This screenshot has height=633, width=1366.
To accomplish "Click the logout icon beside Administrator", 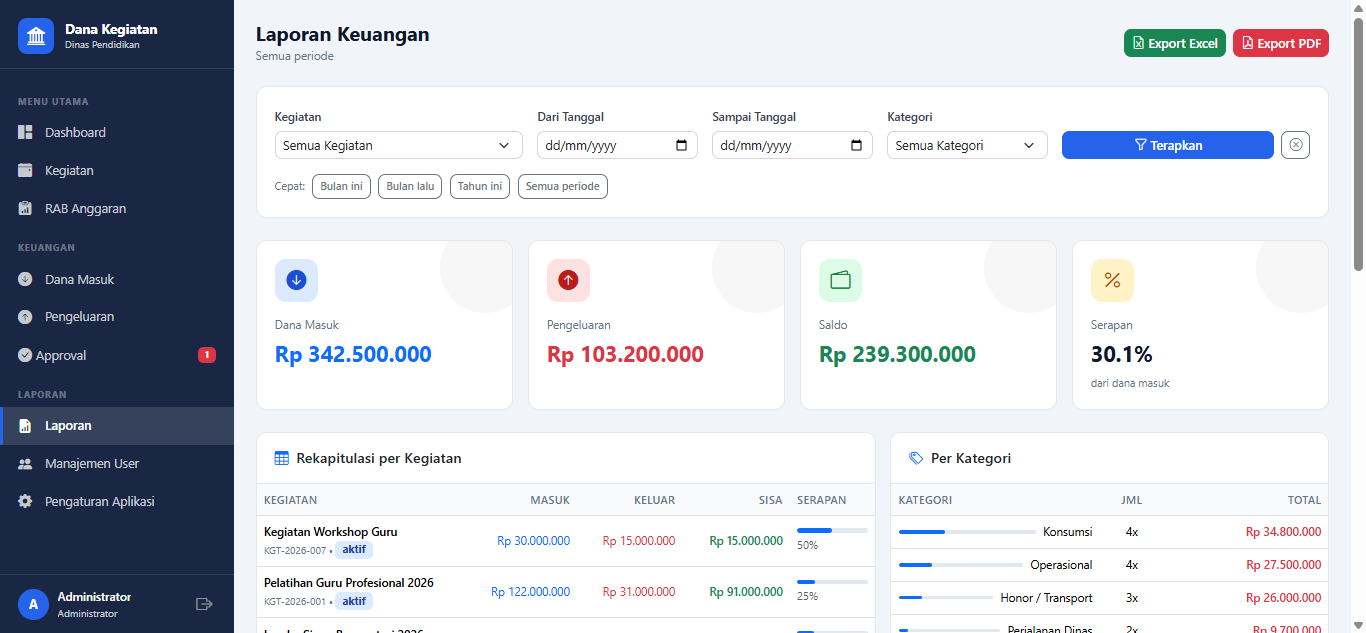I will click(204, 604).
